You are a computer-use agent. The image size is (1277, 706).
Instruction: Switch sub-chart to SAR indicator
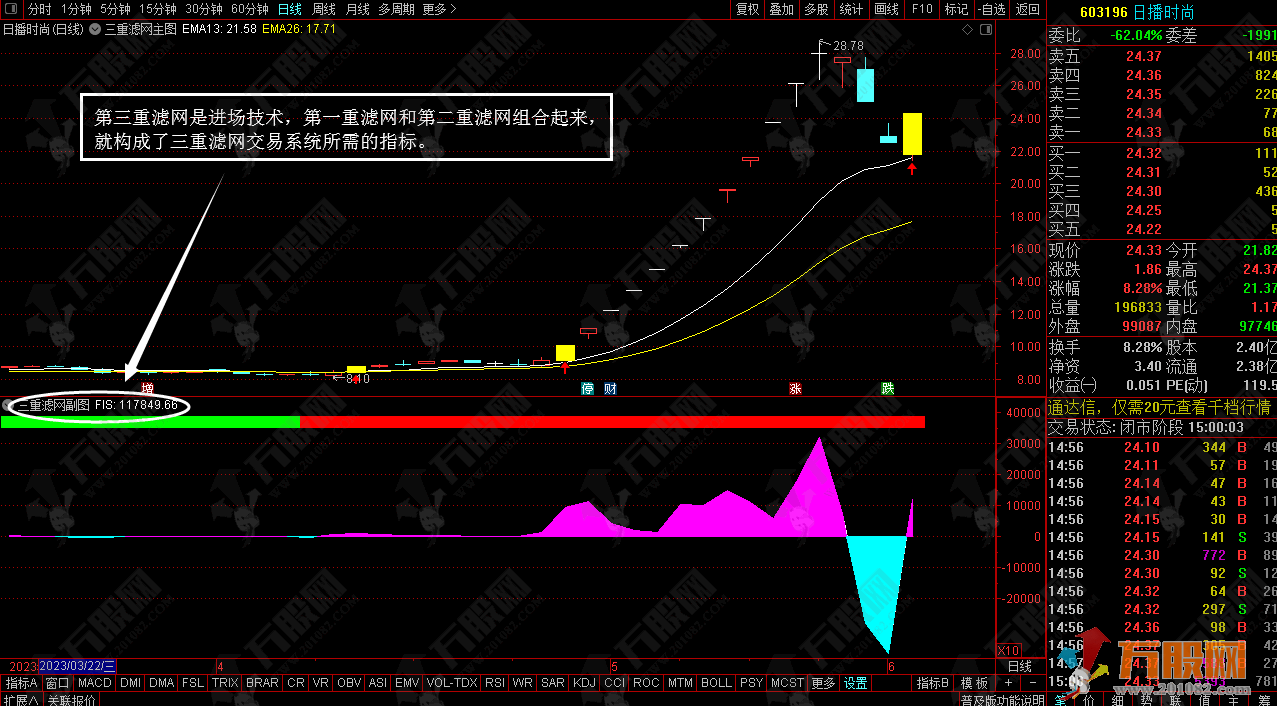click(x=553, y=683)
